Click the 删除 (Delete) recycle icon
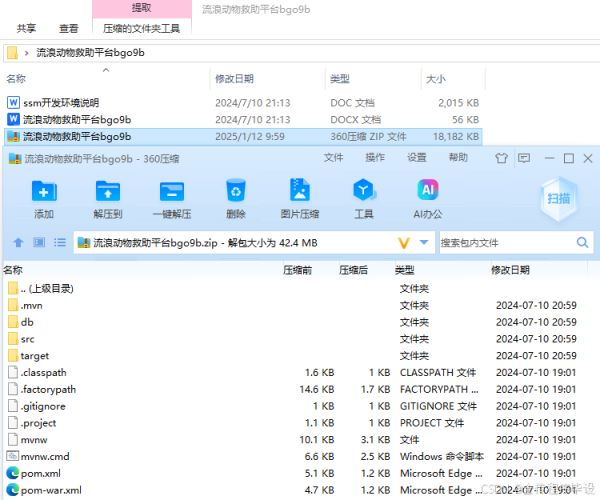600x500 pixels. [x=236, y=190]
